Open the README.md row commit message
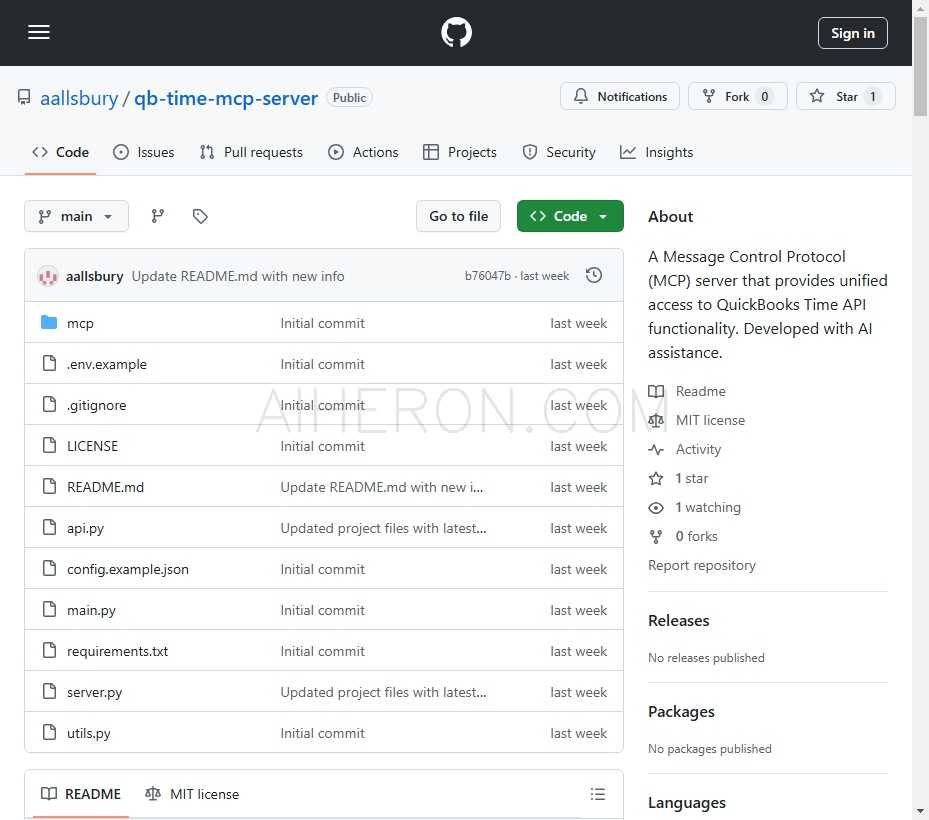Screen dimensions: 929x820 coord(382,487)
